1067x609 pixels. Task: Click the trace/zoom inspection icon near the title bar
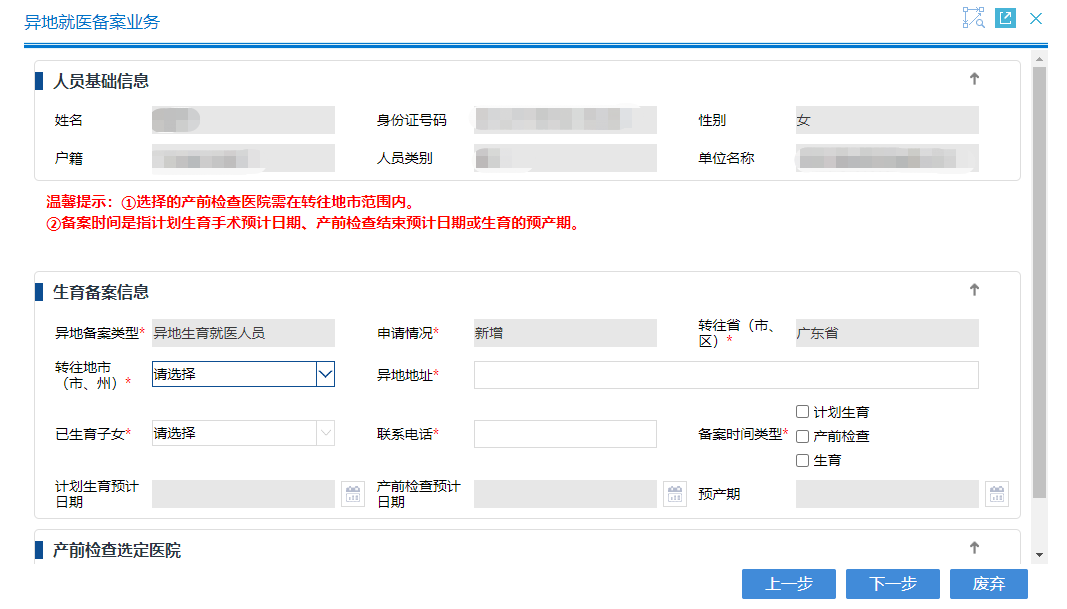click(x=972, y=18)
